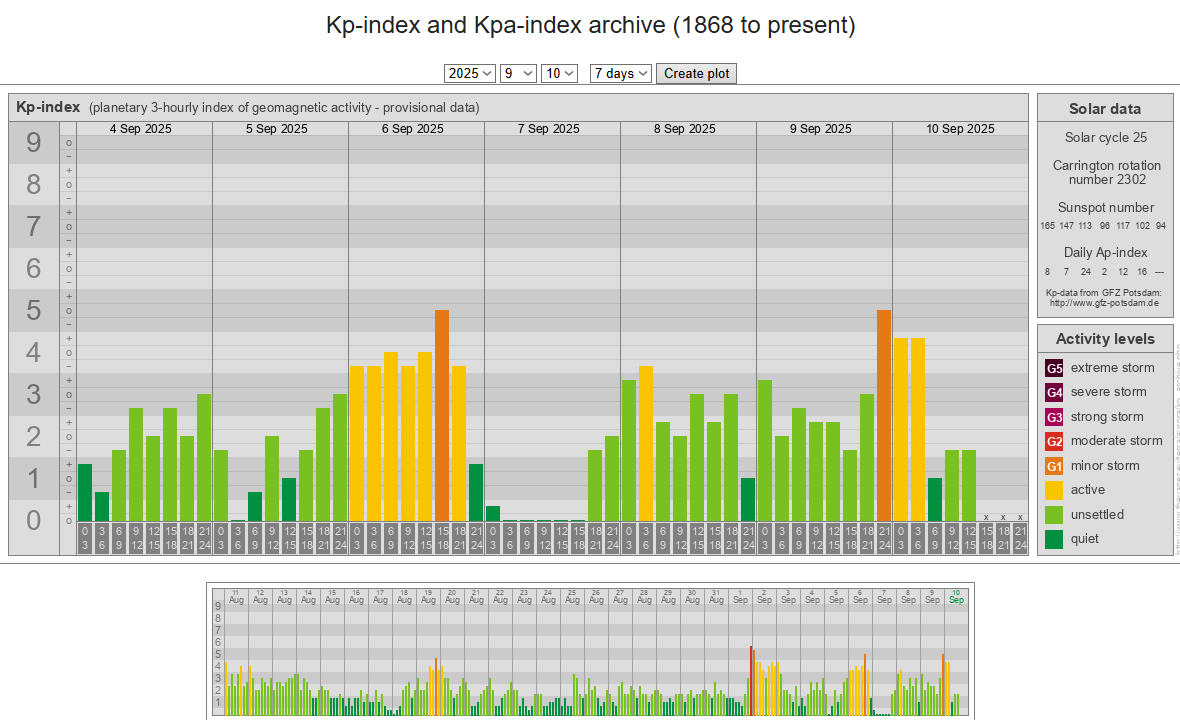Select the 7 Sep 2025 date header
1180x720 pixels.
point(548,129)
